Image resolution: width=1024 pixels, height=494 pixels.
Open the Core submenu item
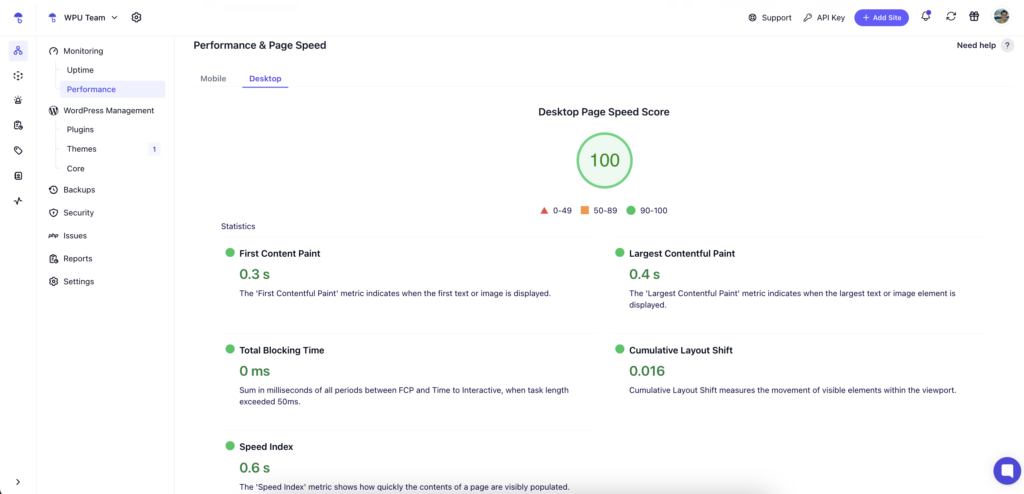76,169
